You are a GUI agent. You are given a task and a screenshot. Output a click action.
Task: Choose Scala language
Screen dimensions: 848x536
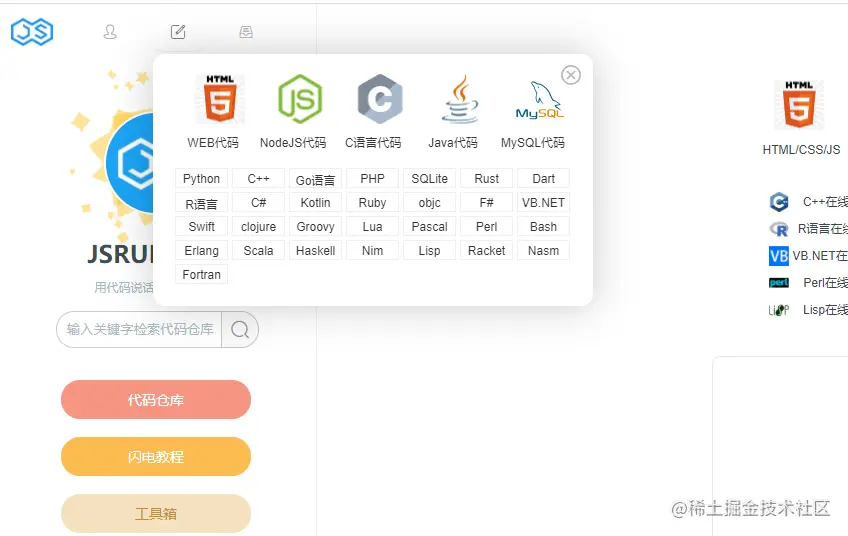click(259, 250)
